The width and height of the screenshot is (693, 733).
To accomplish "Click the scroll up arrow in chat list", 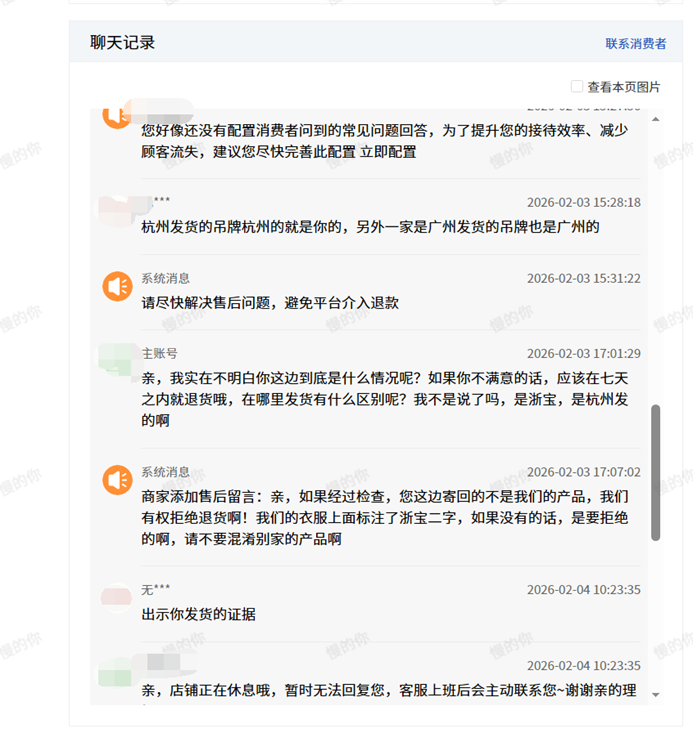I will [x=656, y=119].
